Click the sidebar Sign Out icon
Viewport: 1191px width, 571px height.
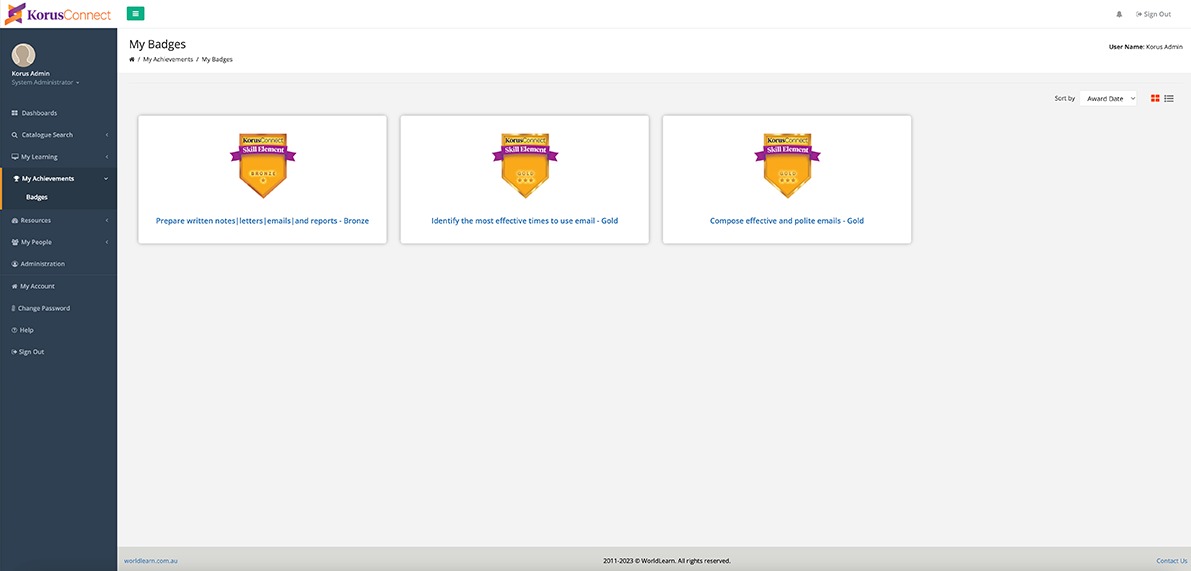[x=14, y=352]
